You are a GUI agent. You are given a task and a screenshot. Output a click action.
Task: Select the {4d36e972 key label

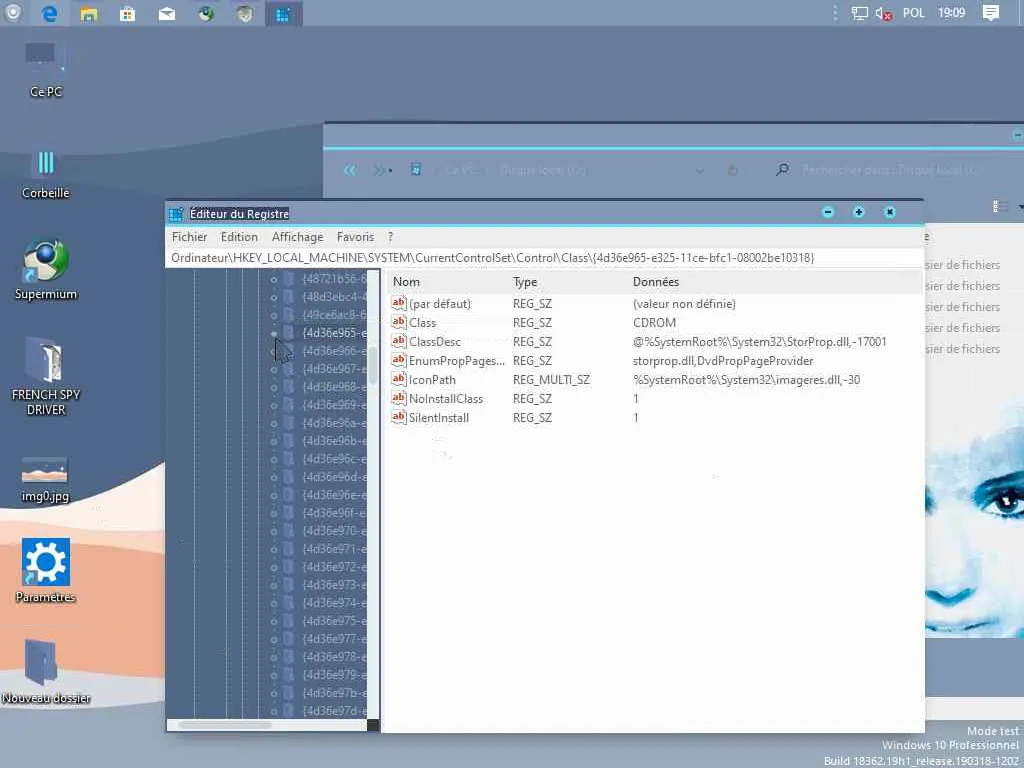[x=334, y=567]
